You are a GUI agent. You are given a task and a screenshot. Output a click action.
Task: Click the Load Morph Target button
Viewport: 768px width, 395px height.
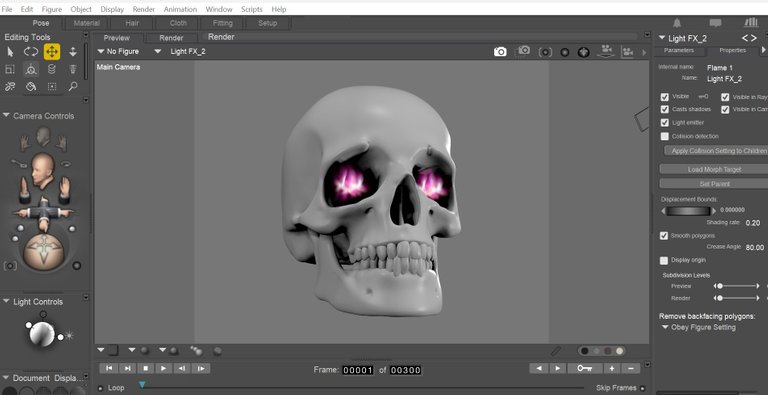coord(714,169)
